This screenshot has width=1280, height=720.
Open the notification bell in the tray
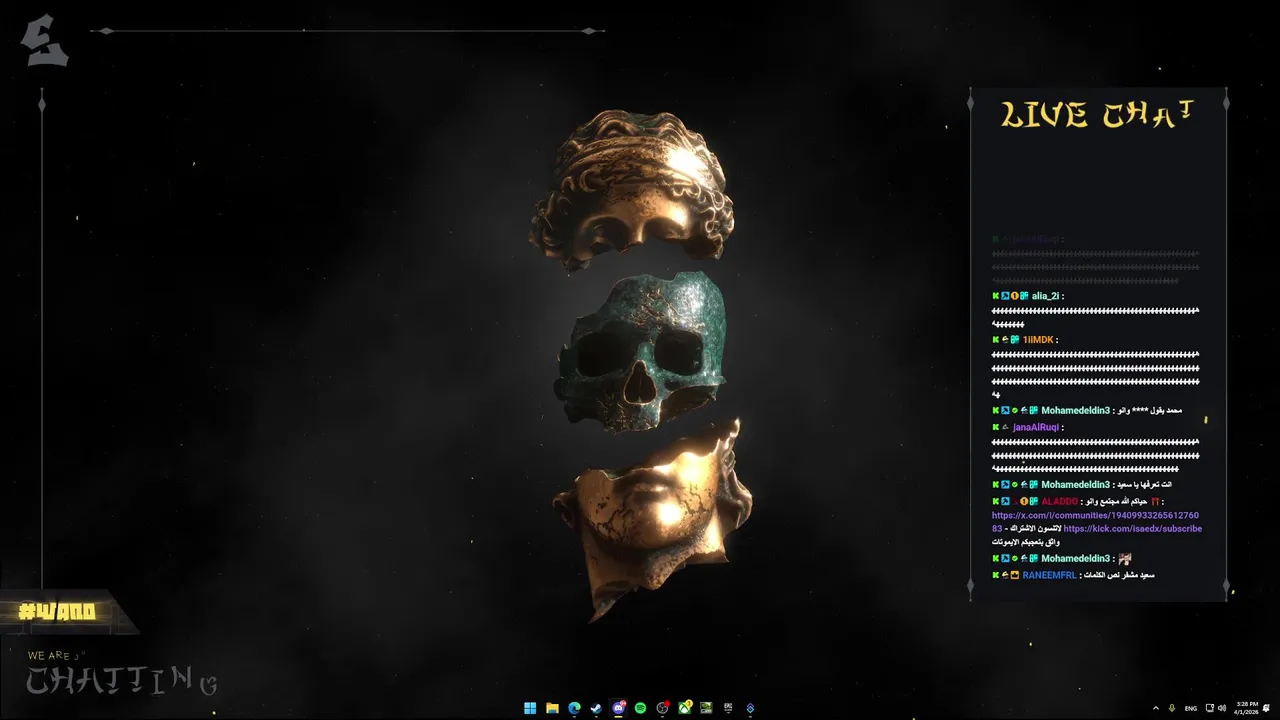point(1266,708)
